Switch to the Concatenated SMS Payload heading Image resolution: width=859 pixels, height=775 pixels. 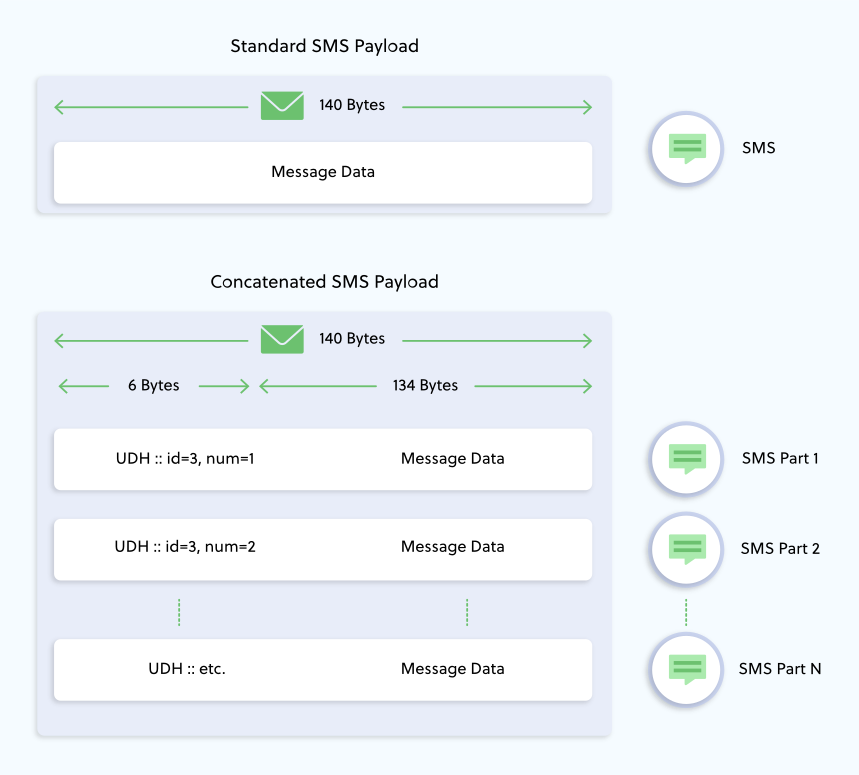323,281
